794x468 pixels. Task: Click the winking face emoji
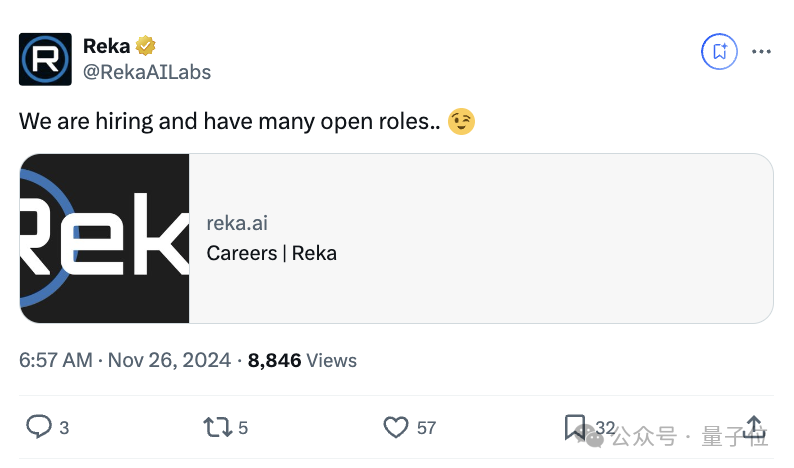click(x=461, y=122)
